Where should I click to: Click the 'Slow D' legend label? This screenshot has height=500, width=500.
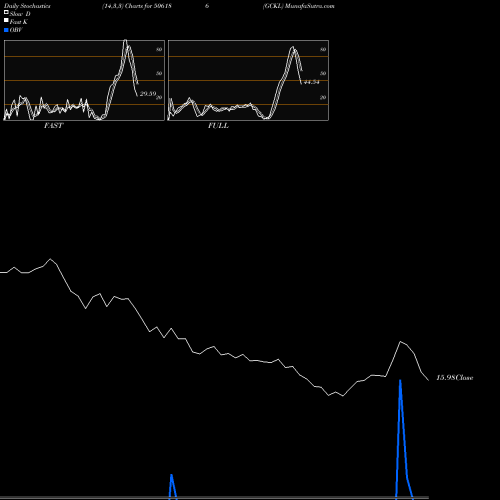20,14
